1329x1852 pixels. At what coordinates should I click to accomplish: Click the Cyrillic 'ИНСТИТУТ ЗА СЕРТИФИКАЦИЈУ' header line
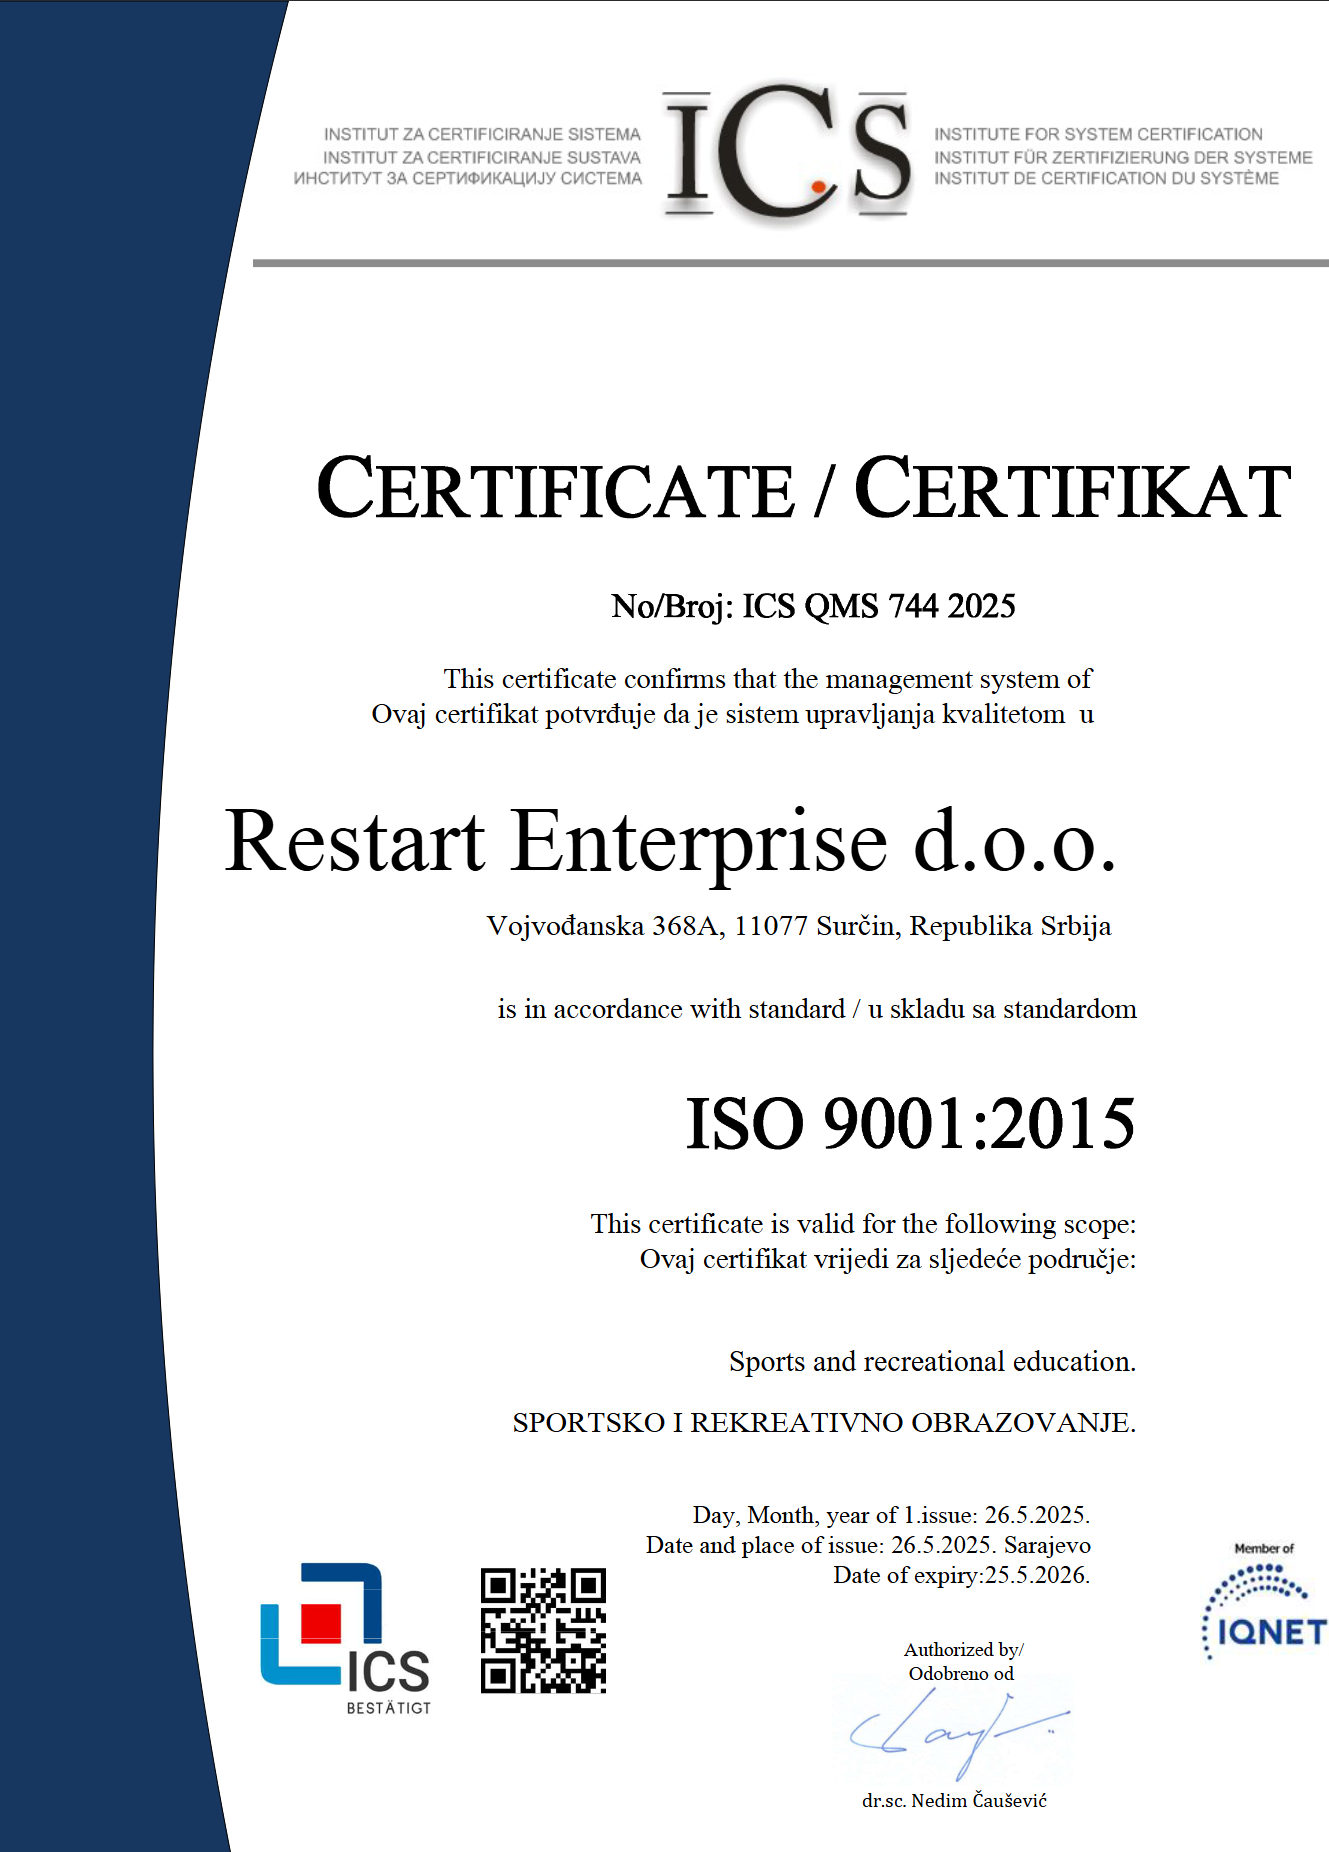tap(467, 179)
